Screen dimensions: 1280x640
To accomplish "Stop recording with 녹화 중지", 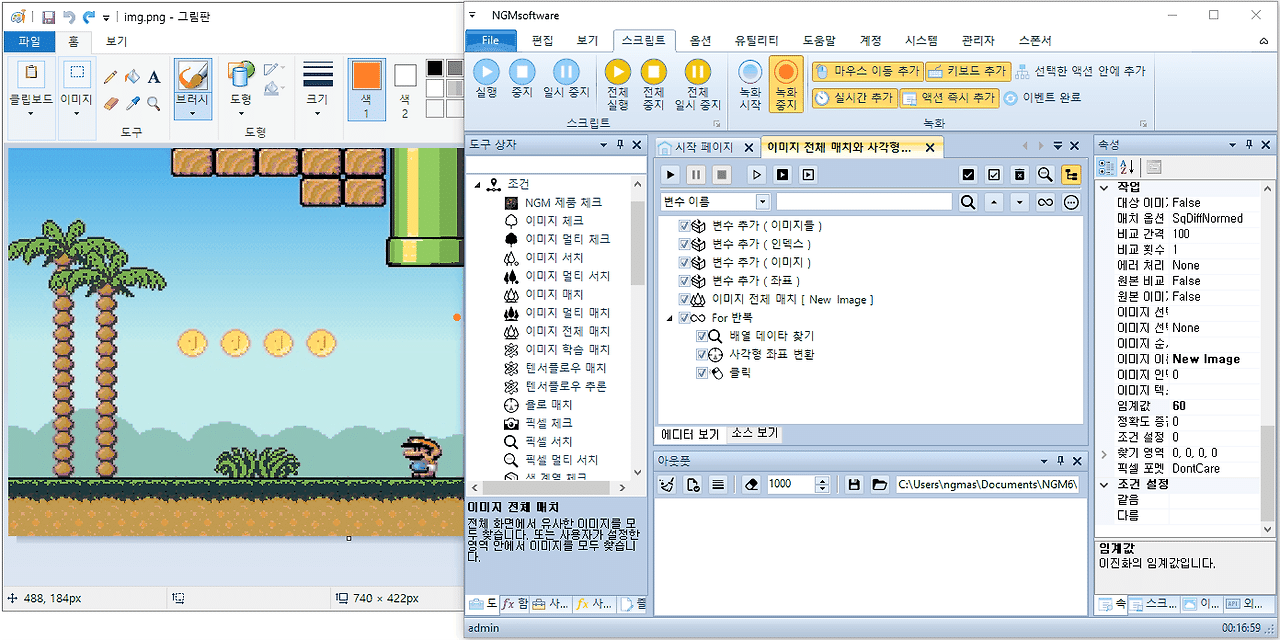I will click(786, 84).
